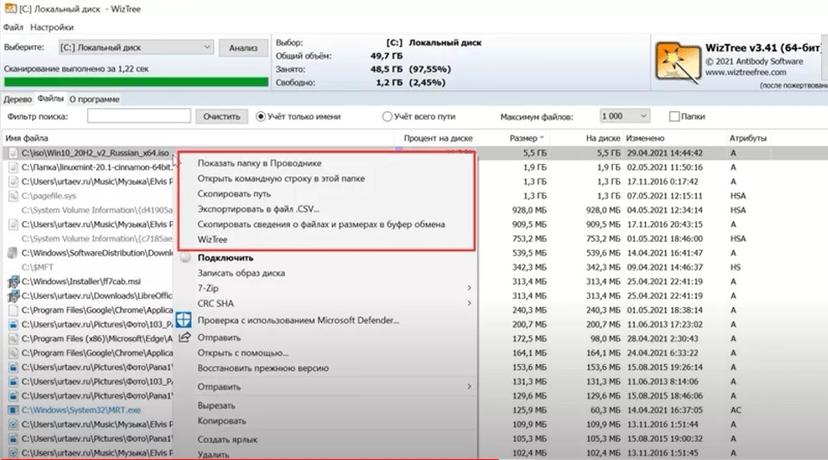Expand the CRC SHA submenu
This screenshot has width=828, height=460.
click(469, 303)
